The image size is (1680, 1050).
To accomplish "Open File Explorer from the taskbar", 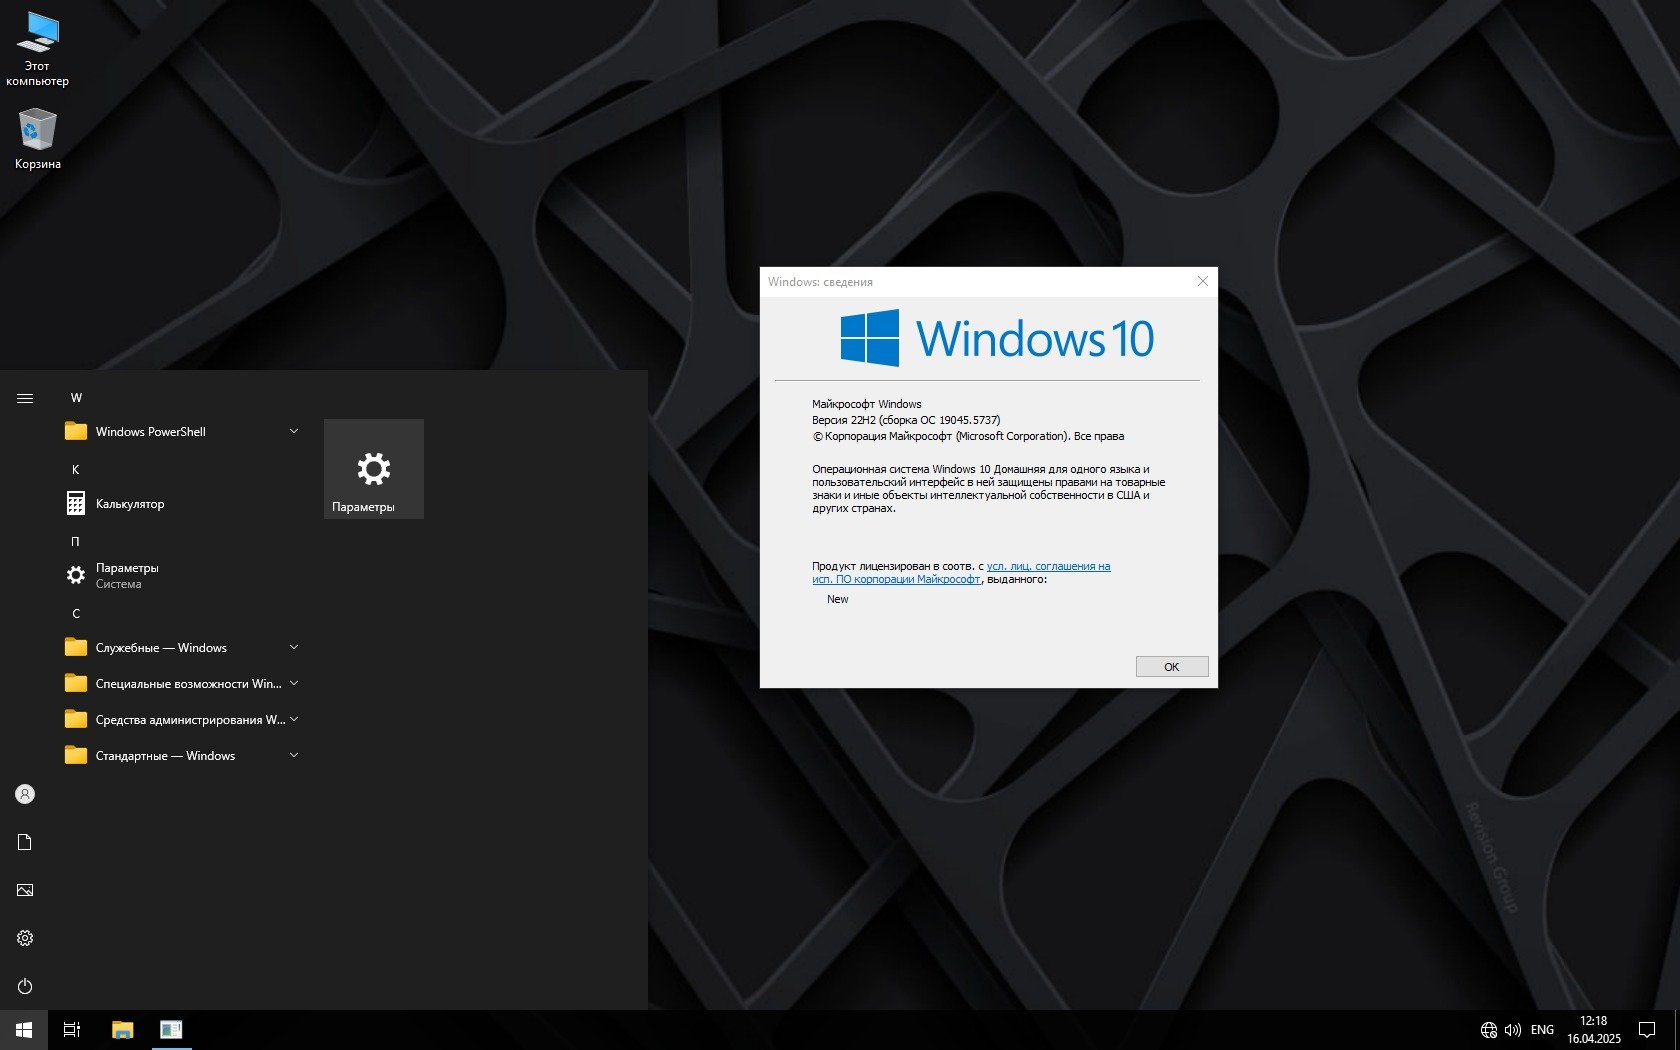I will pyautogui.click(x=122, y=1029).
